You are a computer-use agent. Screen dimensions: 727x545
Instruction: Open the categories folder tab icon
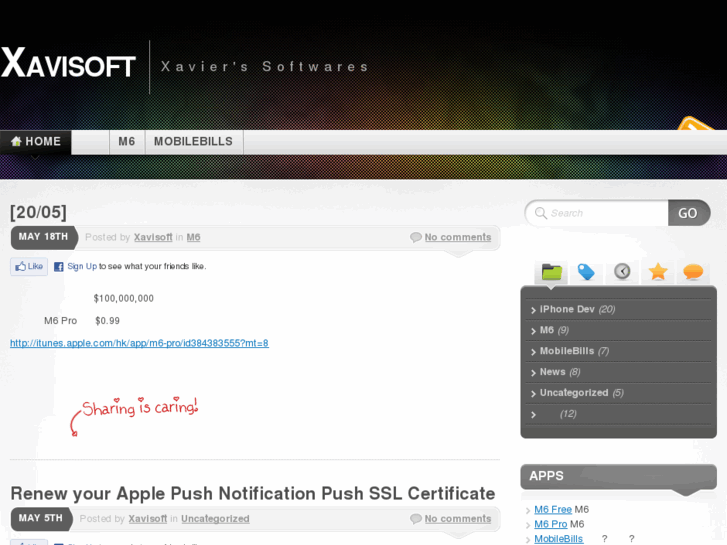(551, 272)
